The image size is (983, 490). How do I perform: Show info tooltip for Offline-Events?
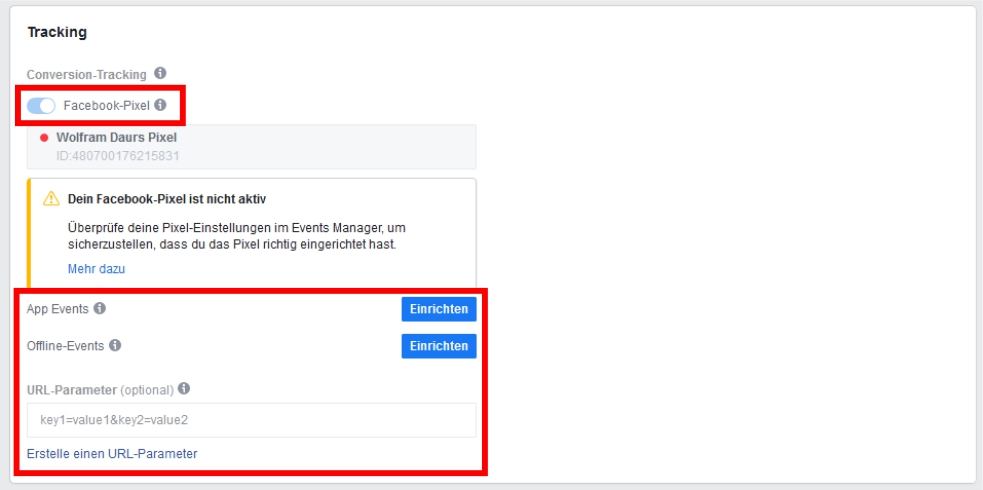click(x=115, y=345)
